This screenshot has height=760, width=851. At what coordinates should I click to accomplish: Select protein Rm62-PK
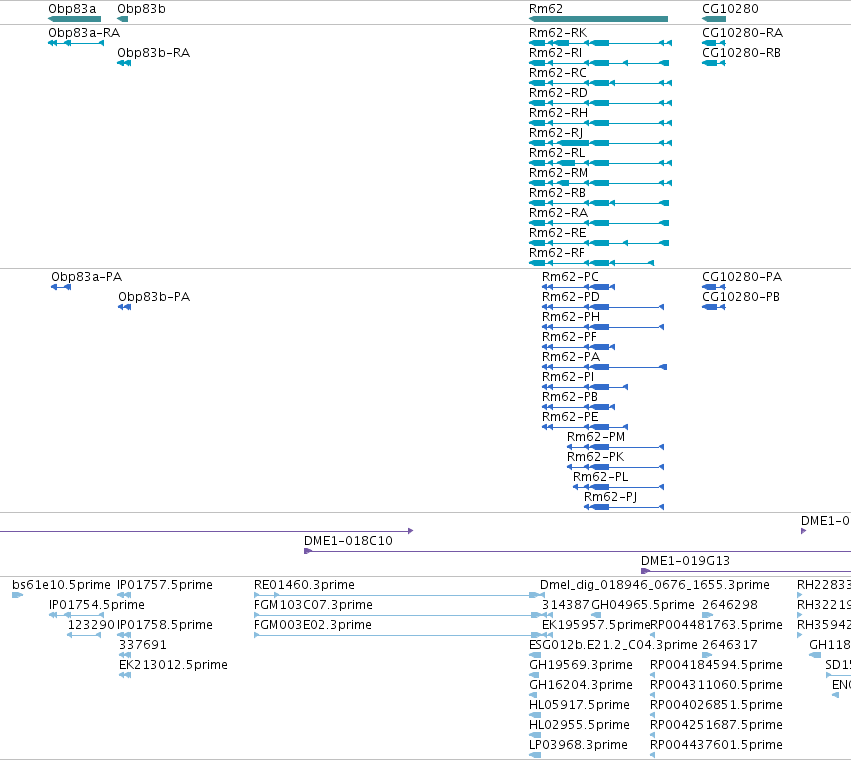point(615,467)
